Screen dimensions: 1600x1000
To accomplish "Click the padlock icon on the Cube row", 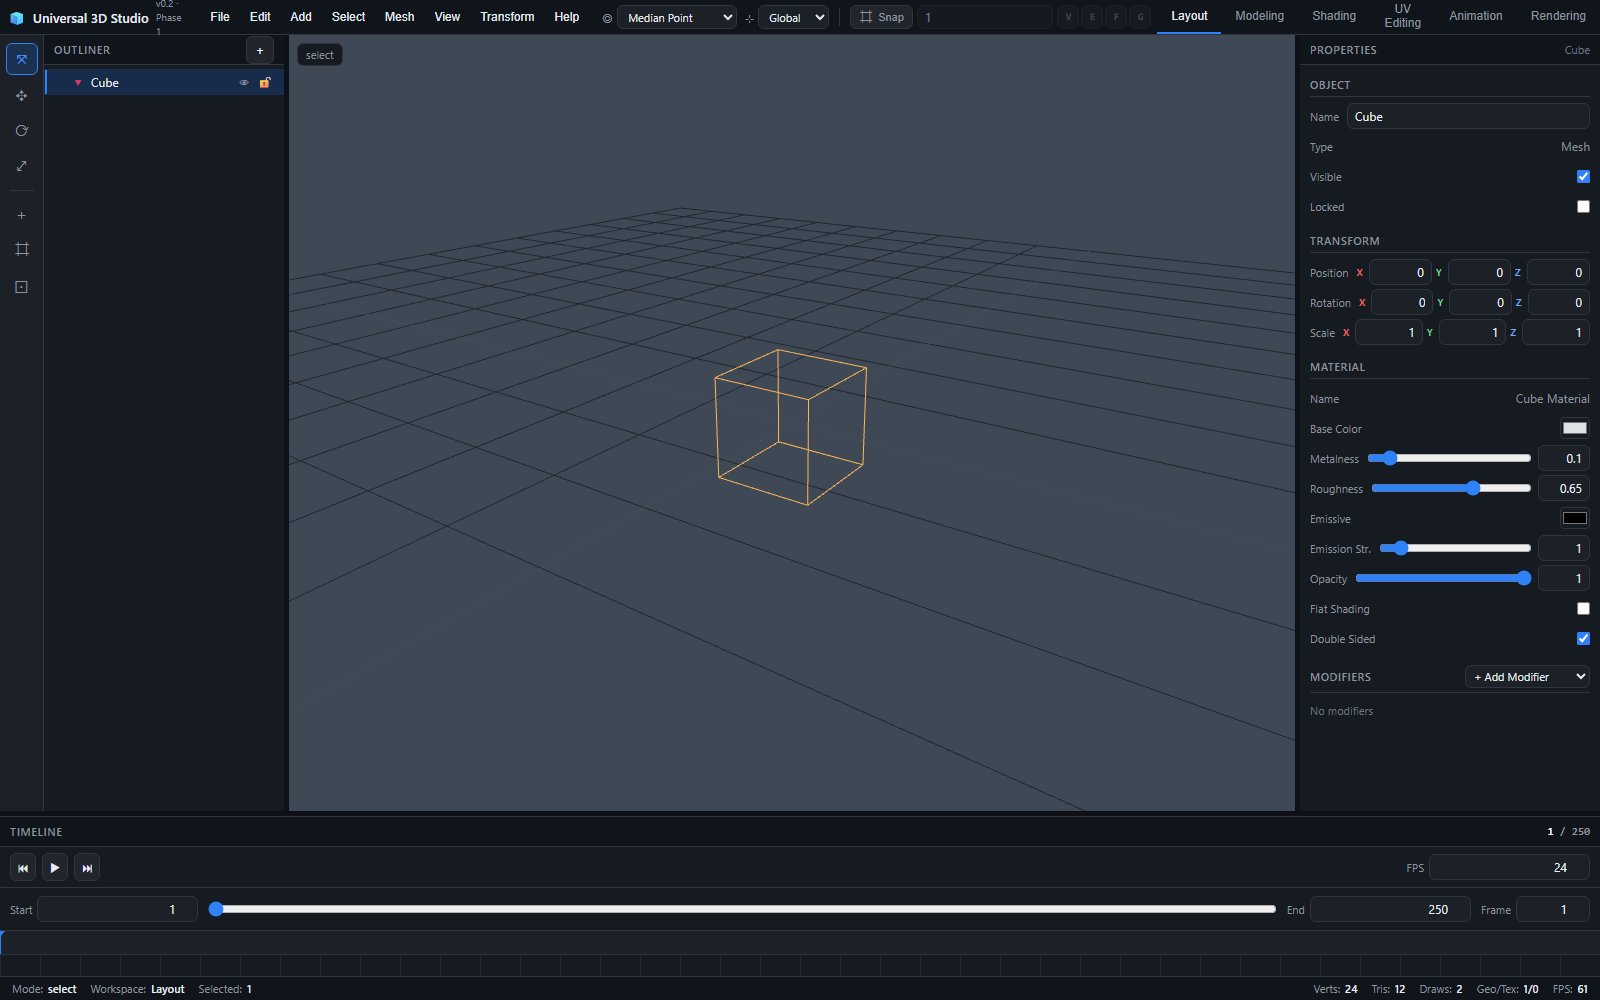I will (x=265, y=83).
